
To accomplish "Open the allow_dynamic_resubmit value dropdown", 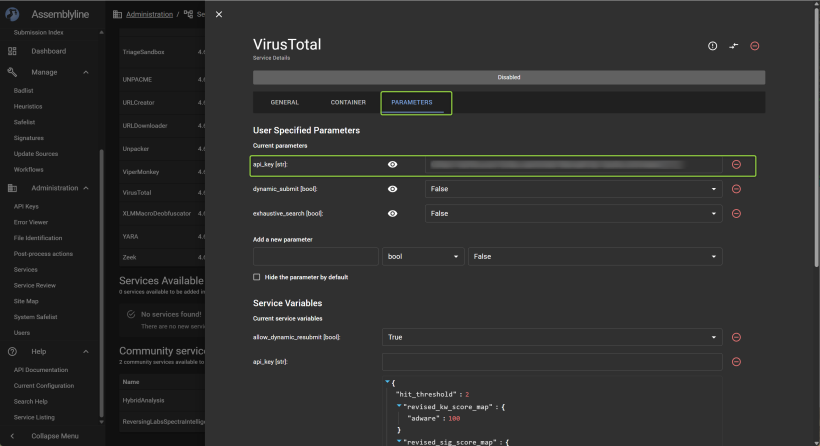I will click(552, 337).
